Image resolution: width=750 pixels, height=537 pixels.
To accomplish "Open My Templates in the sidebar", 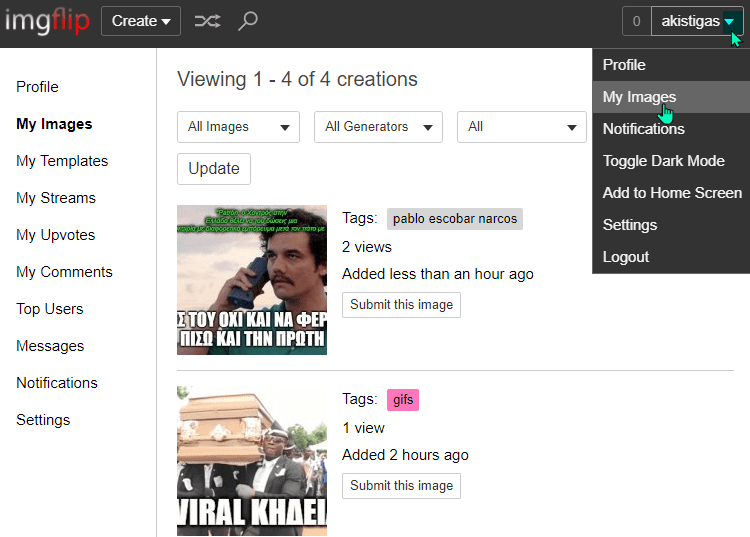I will click(62, 161).
